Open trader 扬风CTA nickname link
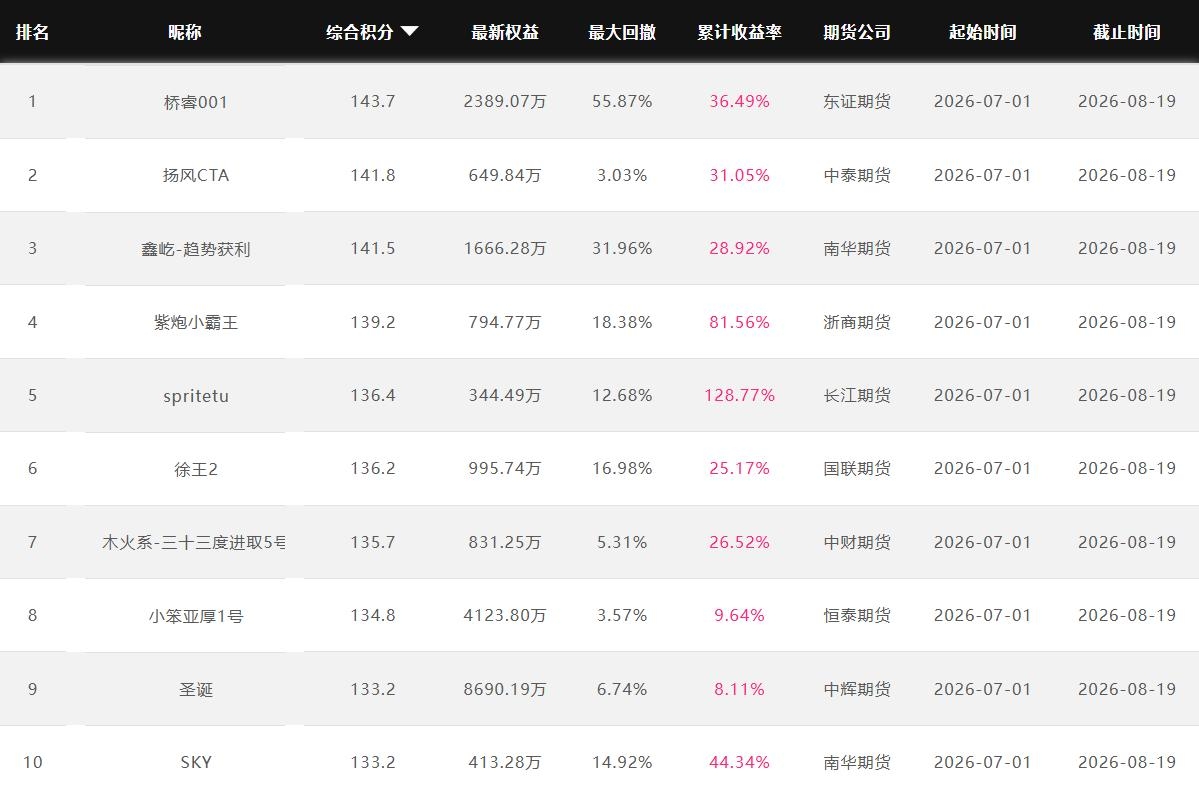This screenshot has height=797, width=1199. pos(196,175)
